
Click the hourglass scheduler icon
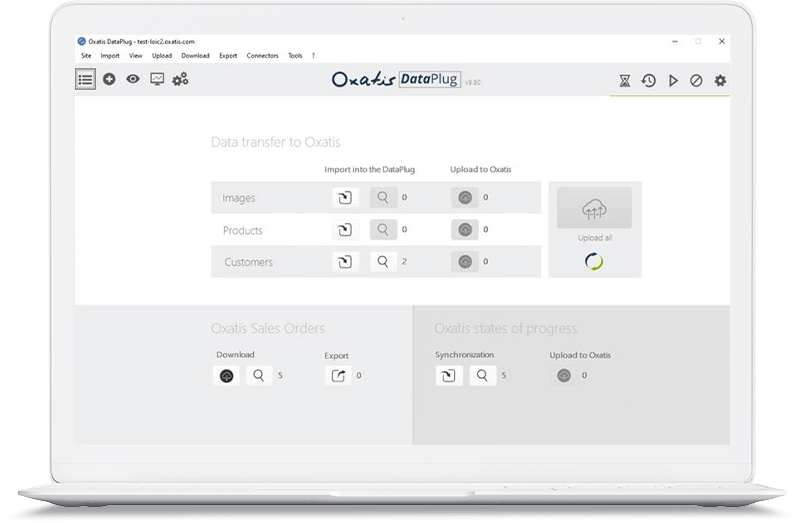[x=624, y=81]
